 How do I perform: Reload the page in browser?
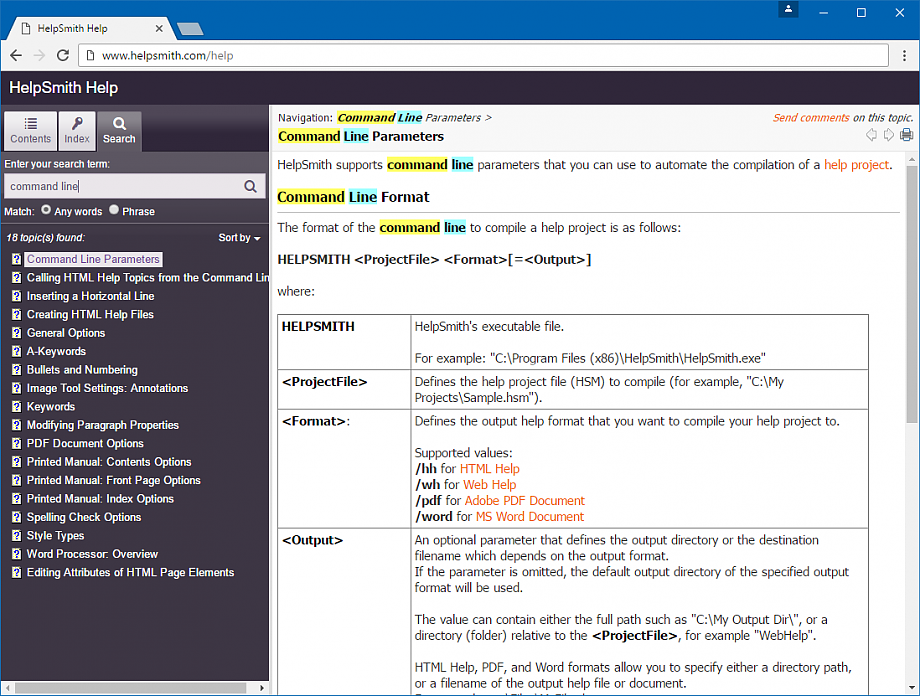click(63, 56)
